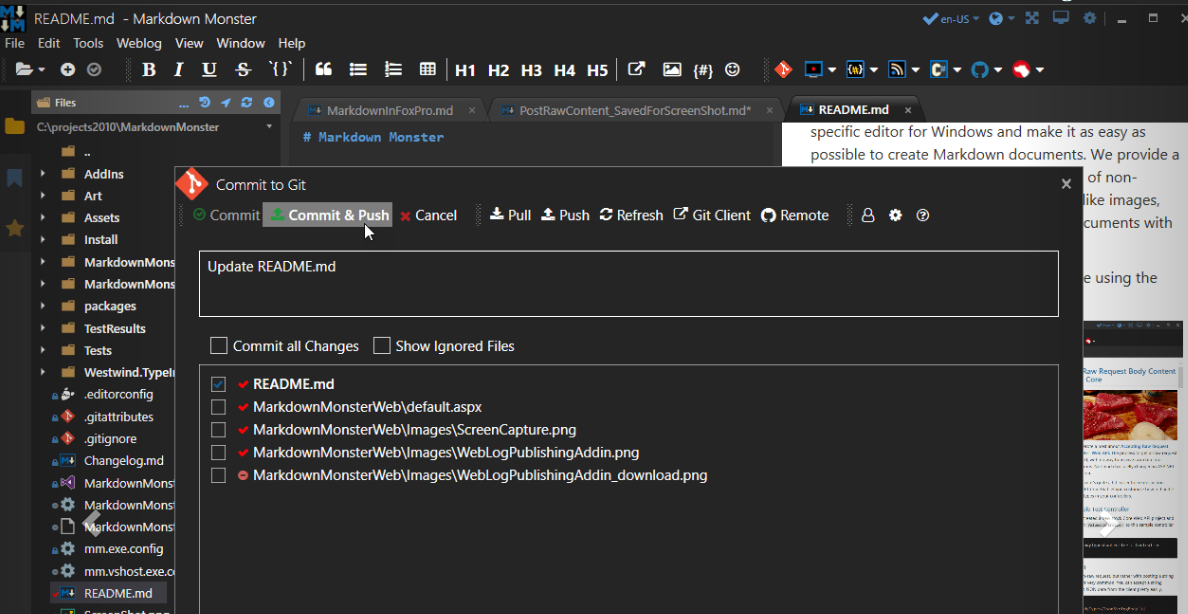Click the RSS weblog toolbar icon
1188x614 pixels.
point(897,70)
